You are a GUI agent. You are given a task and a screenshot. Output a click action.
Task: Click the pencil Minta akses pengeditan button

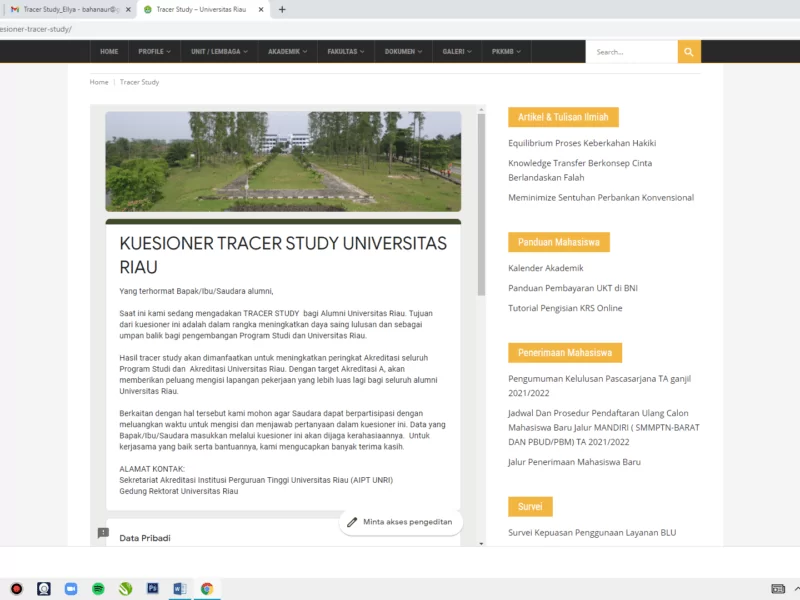(x=401, y=522)
